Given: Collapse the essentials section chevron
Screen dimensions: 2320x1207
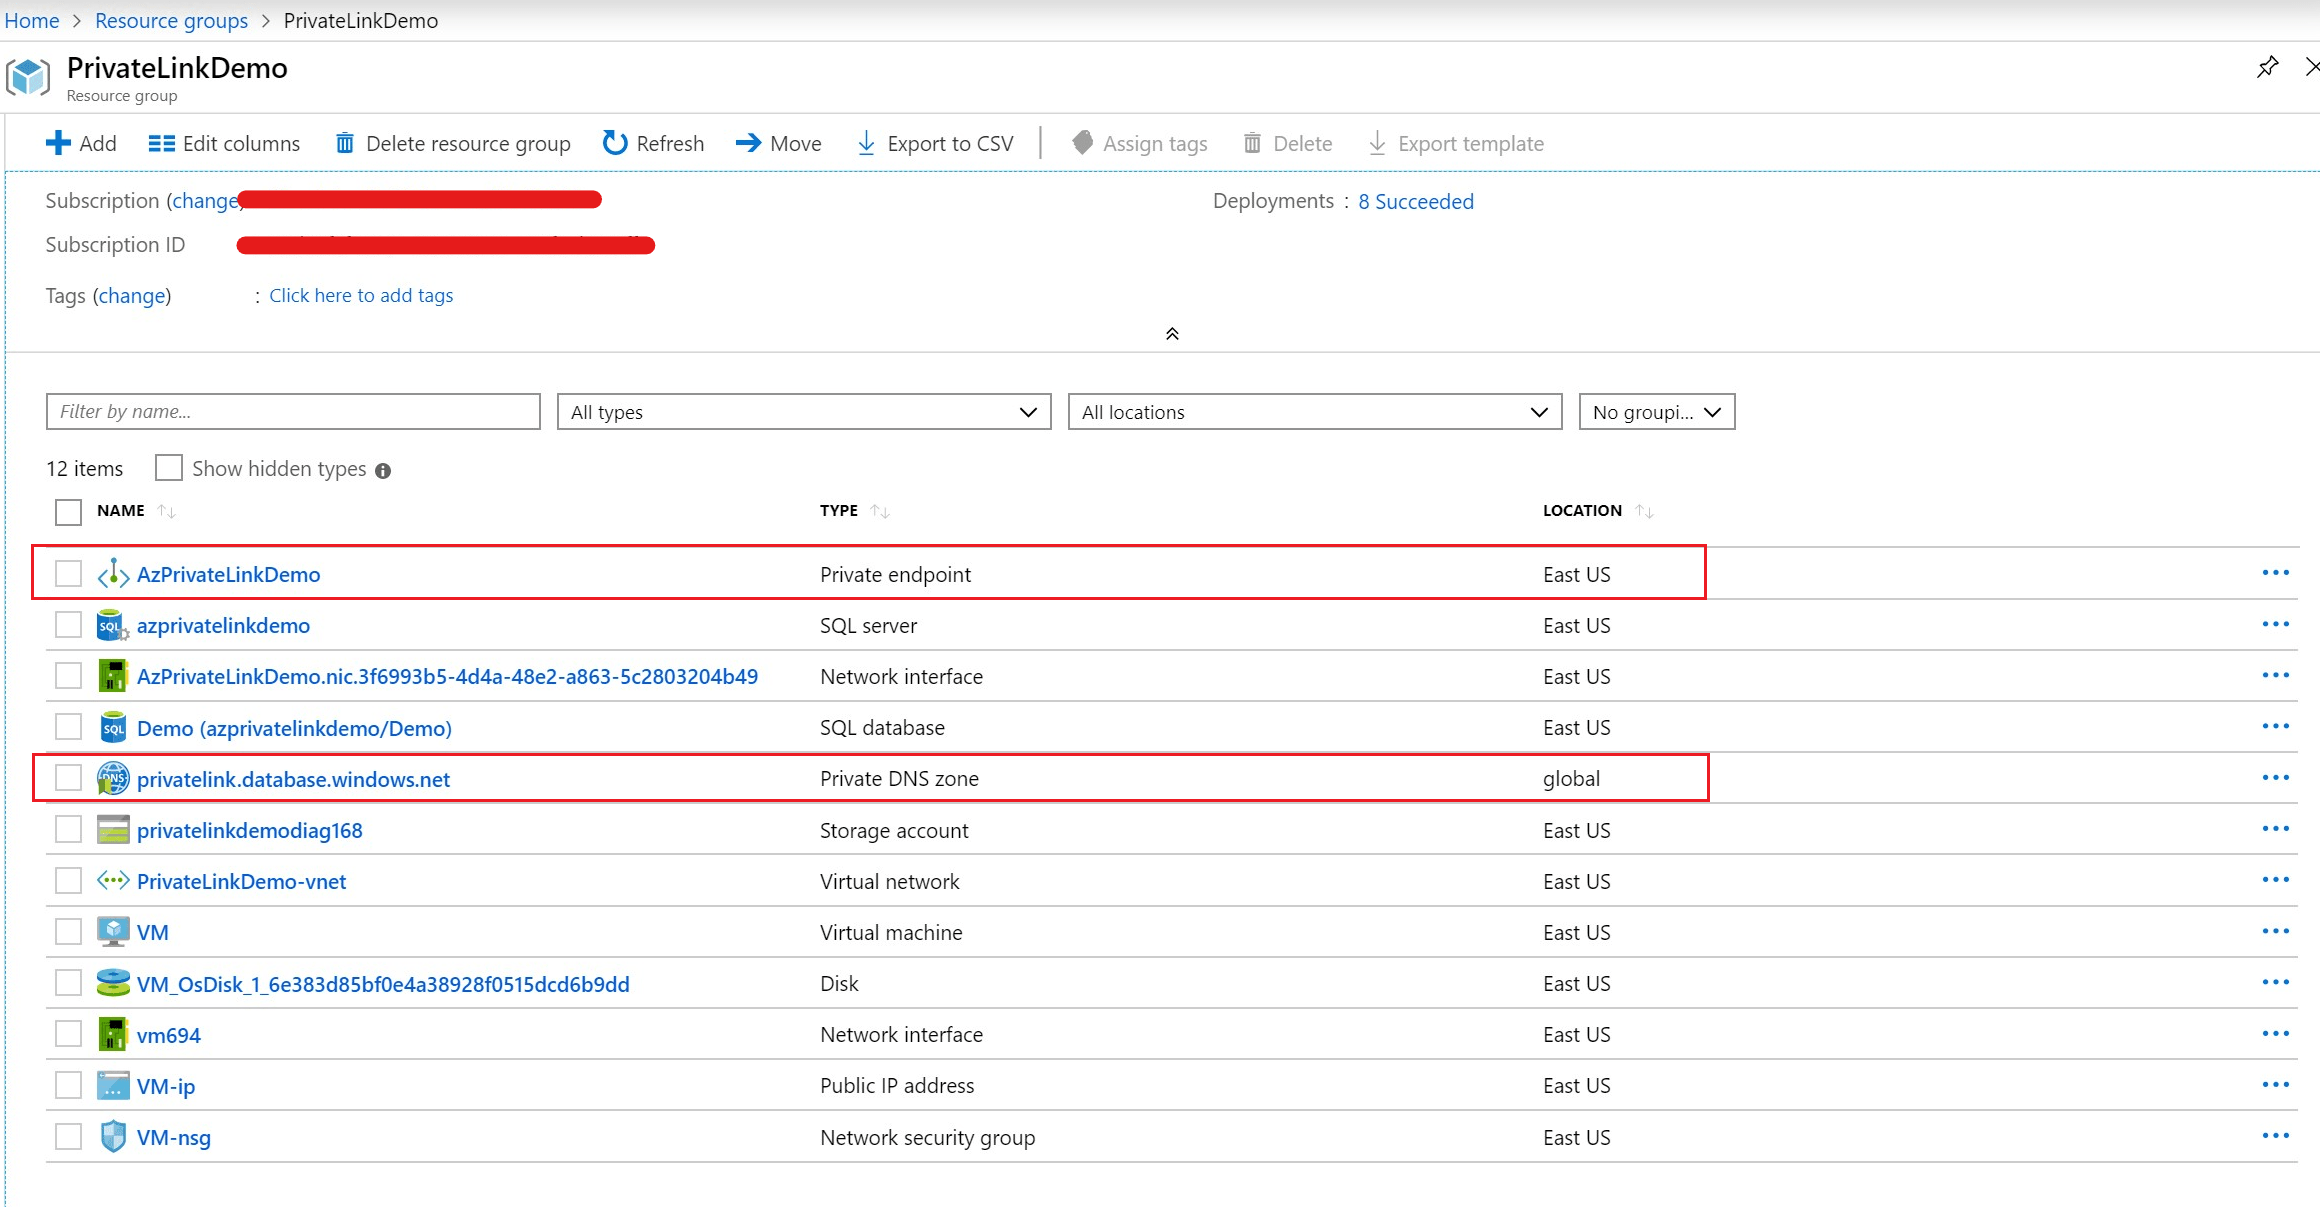Looking at the screenshot, I should point(1172,334).
